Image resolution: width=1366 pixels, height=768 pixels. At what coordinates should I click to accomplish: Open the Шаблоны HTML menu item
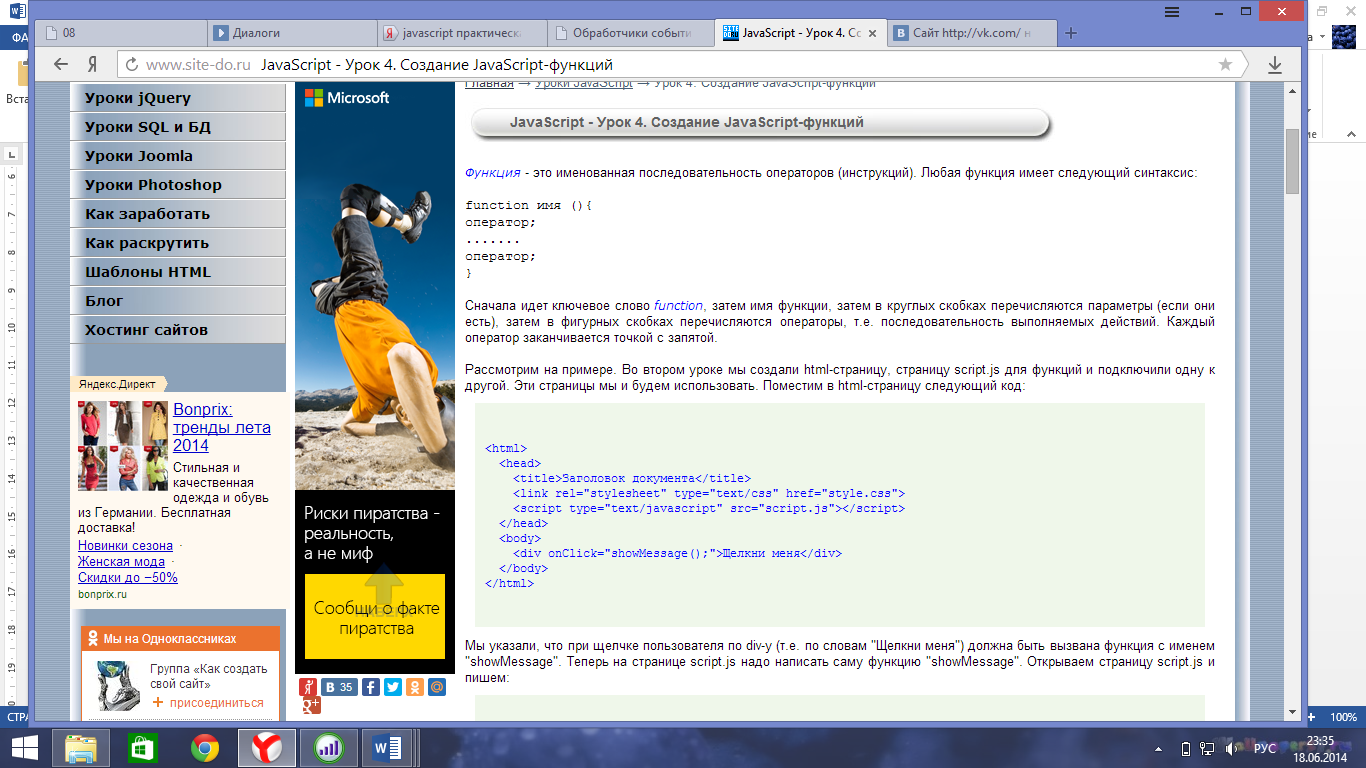click(177, 272)
